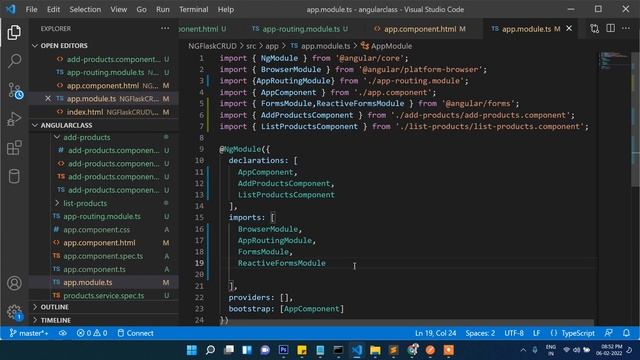This screenshot has height=360, width=640.
Task: Open the Edit menu
Action: coord(53,9)
